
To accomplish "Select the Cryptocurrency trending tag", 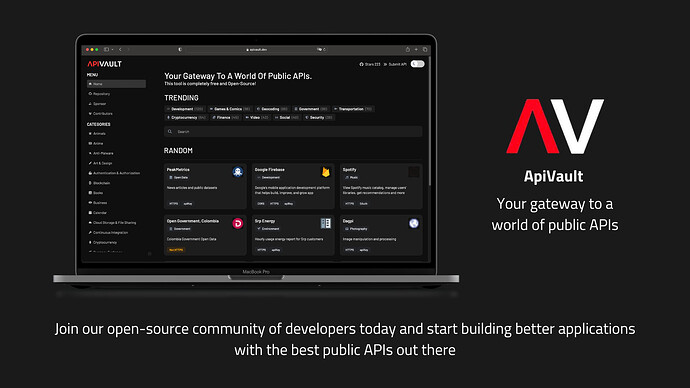I will click(x=186, y=117).
